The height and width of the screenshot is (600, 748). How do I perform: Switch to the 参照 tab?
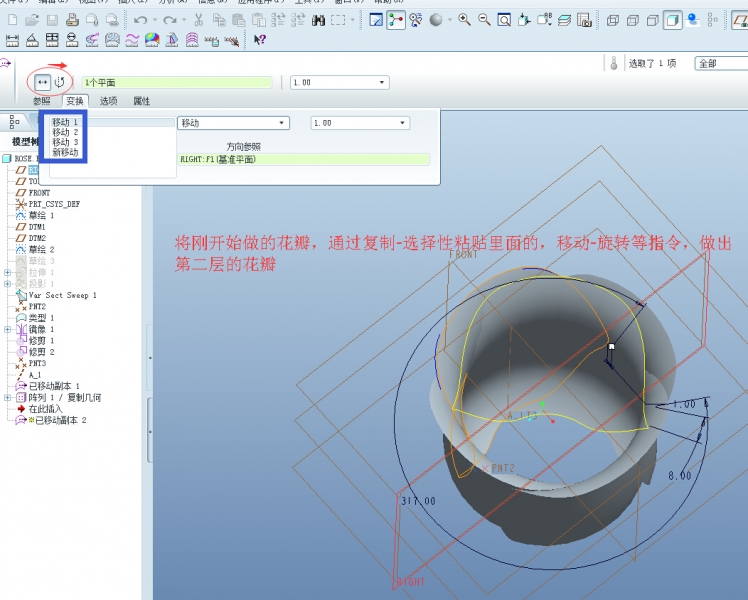coord(41,101)
